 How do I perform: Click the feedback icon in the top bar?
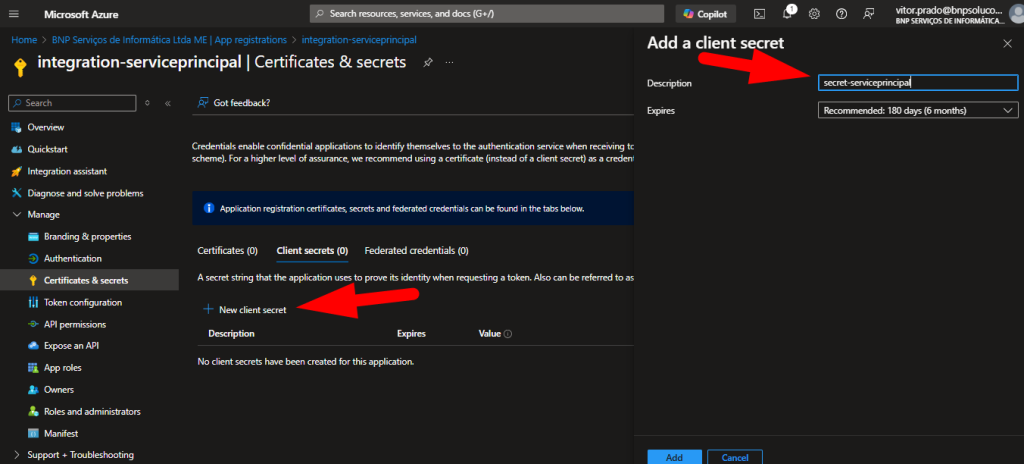click(x=868, y=14)
